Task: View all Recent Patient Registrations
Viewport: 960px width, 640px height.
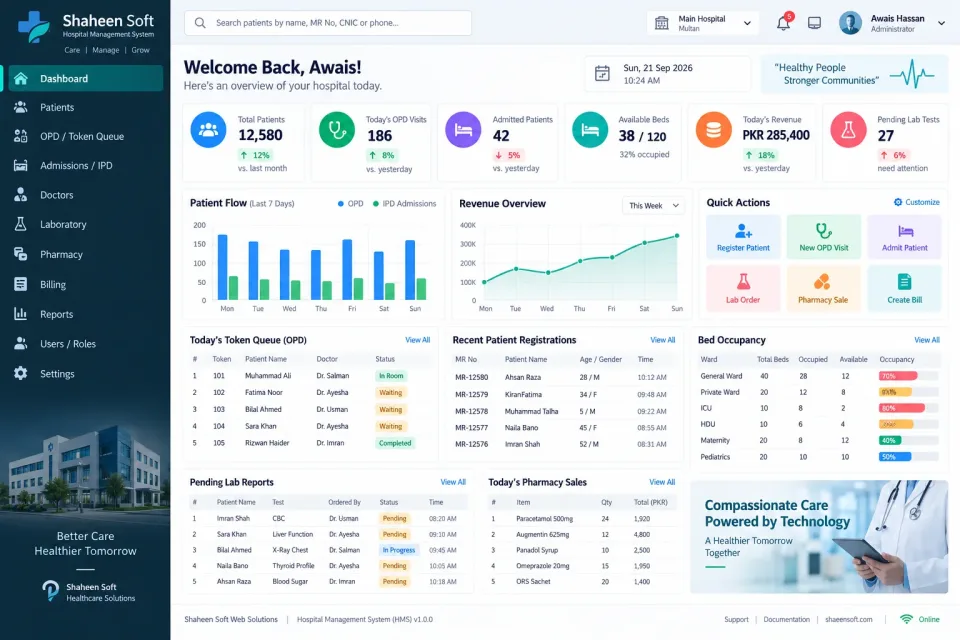Action: point(662,340)
